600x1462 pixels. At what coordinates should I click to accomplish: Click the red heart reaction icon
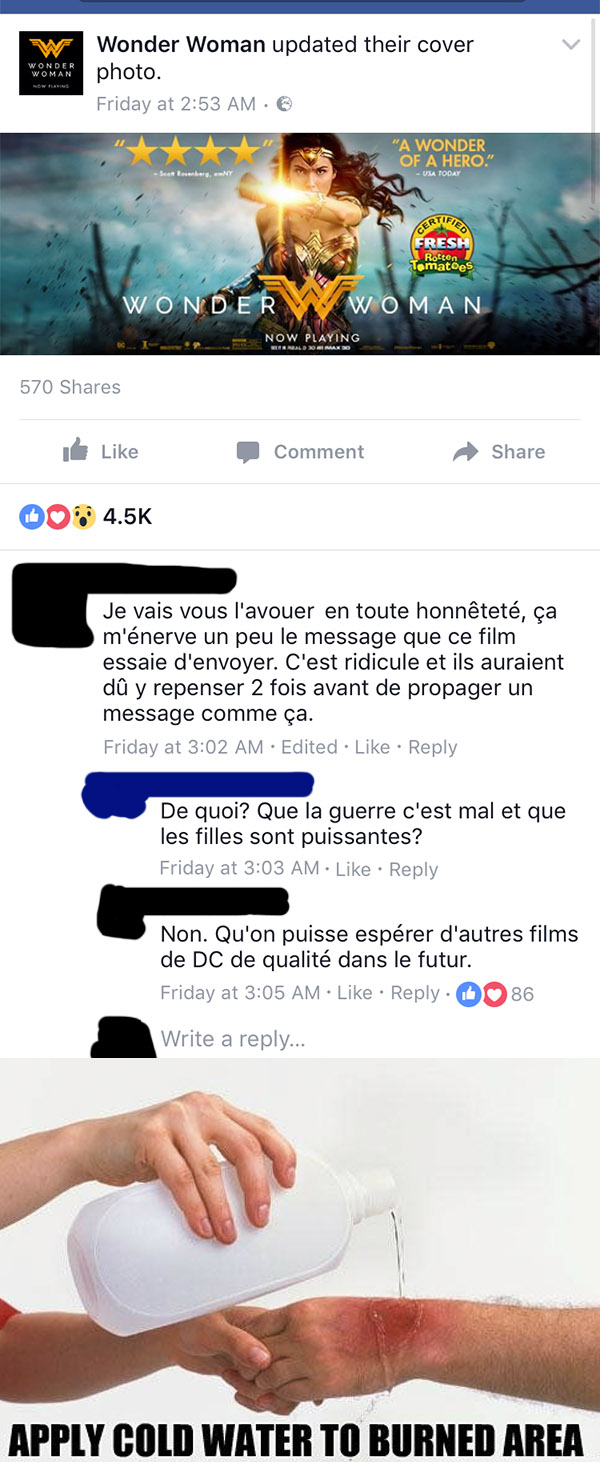pyautogui.click(x=58, y=517)
